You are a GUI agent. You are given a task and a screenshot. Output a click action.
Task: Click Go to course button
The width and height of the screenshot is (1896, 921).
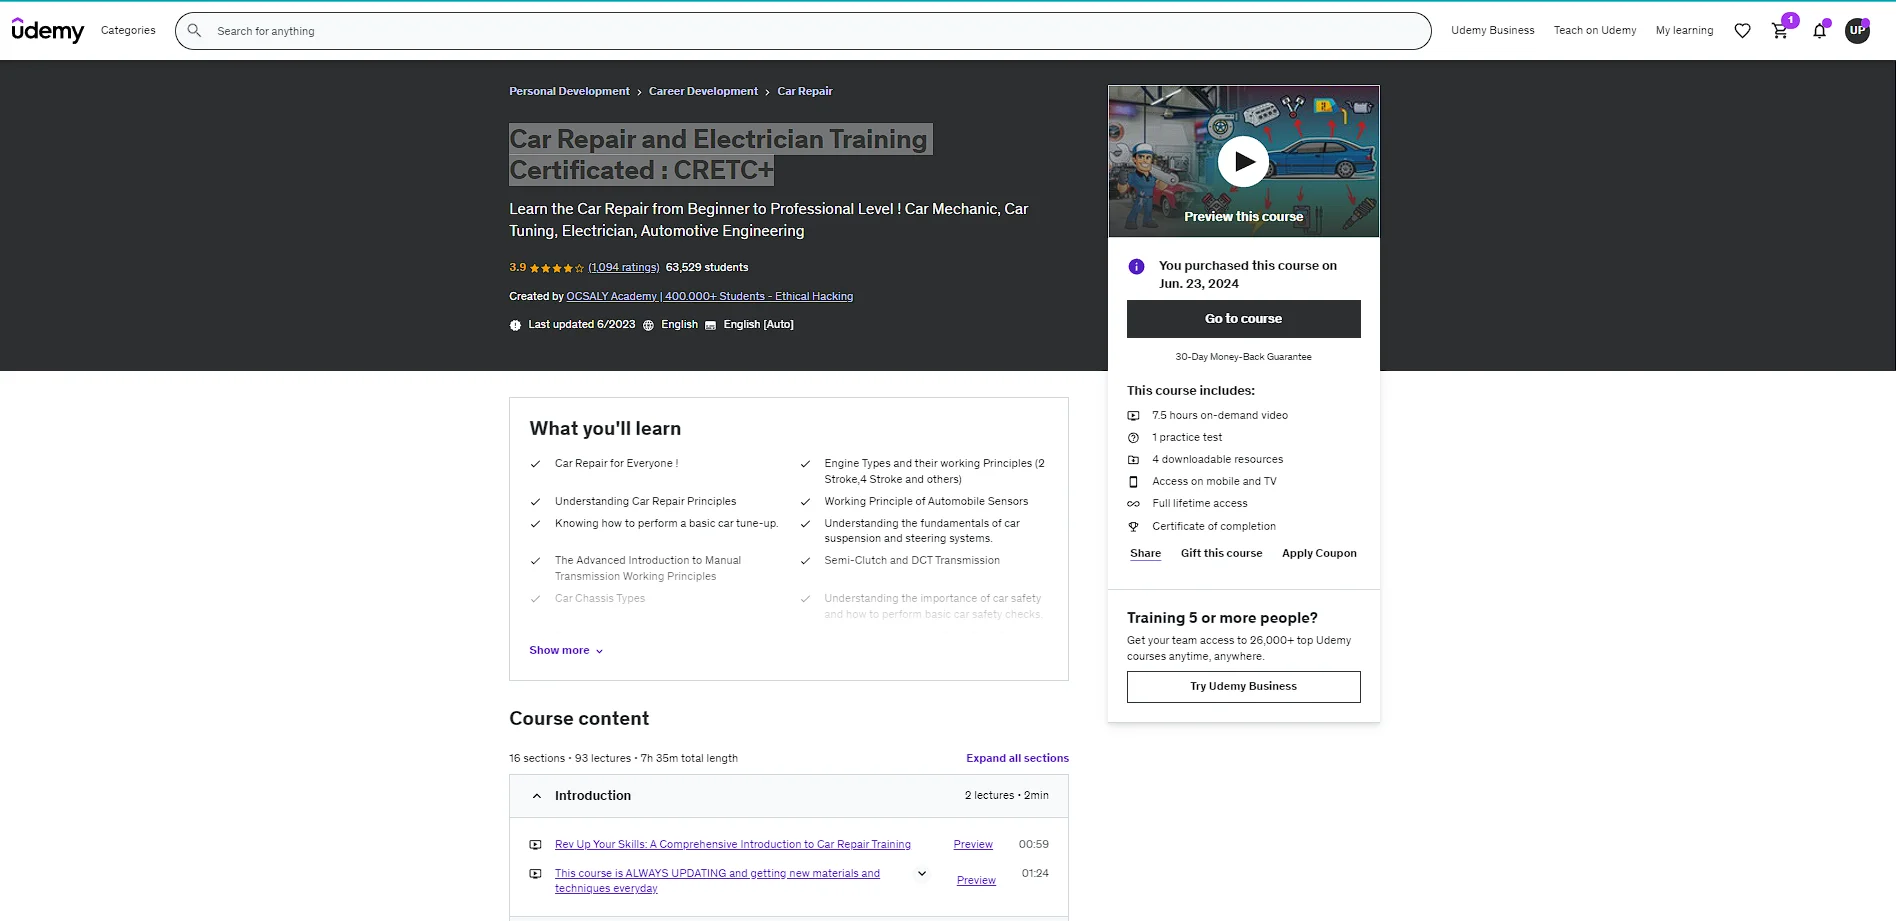coord(1243,319)
